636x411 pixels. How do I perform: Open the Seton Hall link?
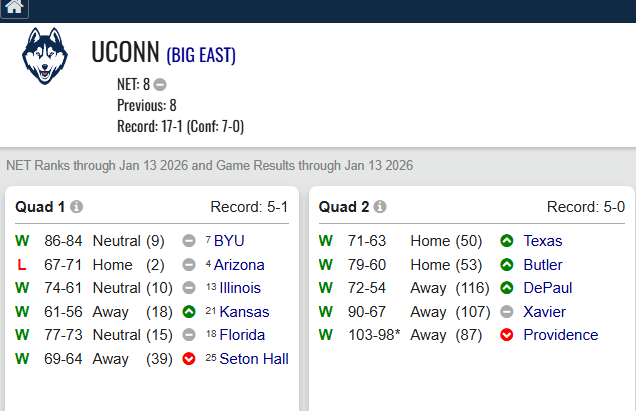pos(253,359)
